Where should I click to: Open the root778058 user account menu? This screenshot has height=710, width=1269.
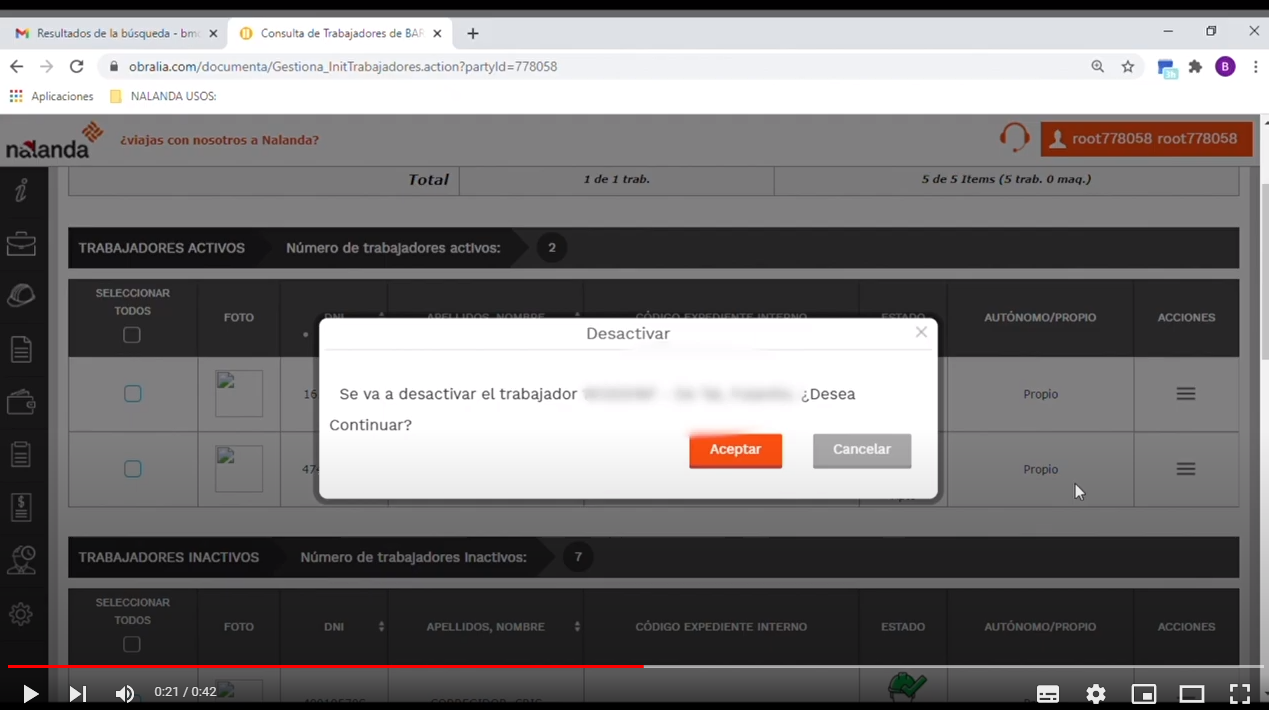[1146, 139]
